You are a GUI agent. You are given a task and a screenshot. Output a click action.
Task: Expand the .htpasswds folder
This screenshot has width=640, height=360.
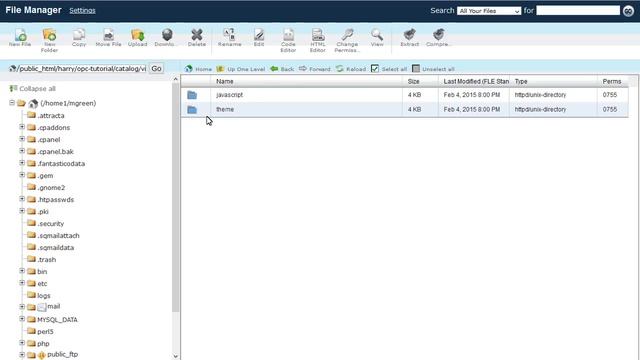click(22, 199)
